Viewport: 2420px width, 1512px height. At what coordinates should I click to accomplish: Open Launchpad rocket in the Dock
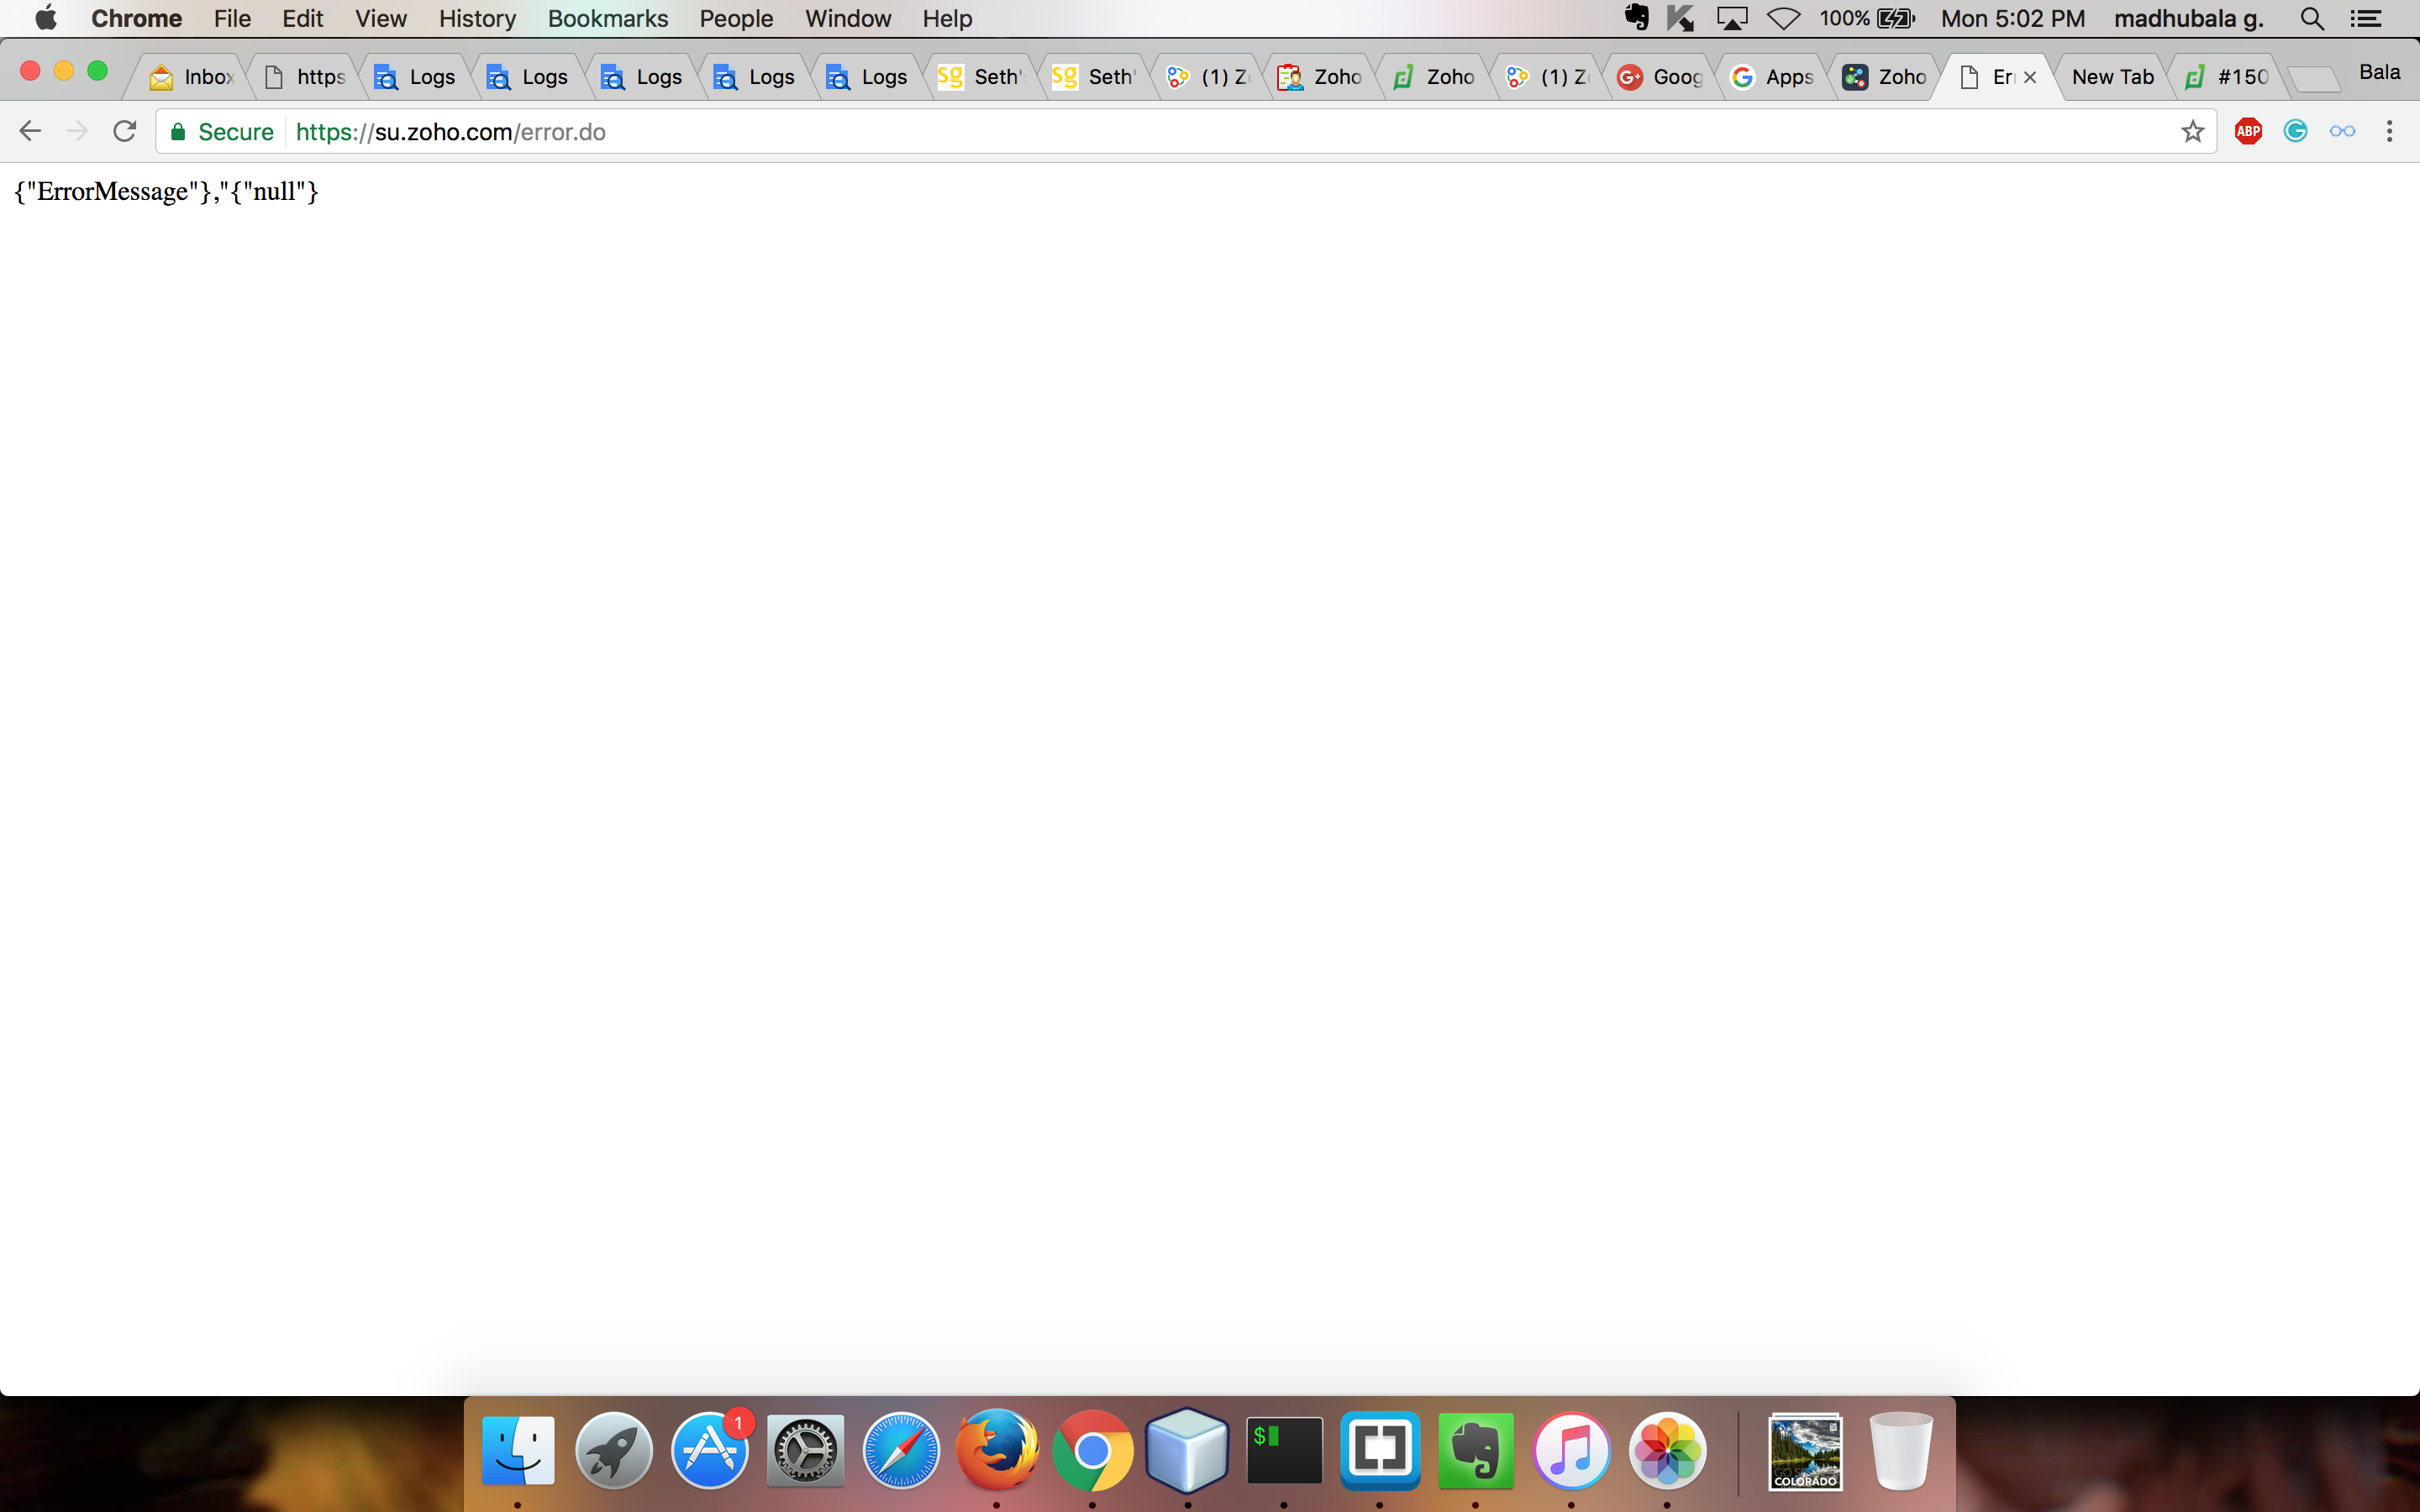click(614, 1449)
